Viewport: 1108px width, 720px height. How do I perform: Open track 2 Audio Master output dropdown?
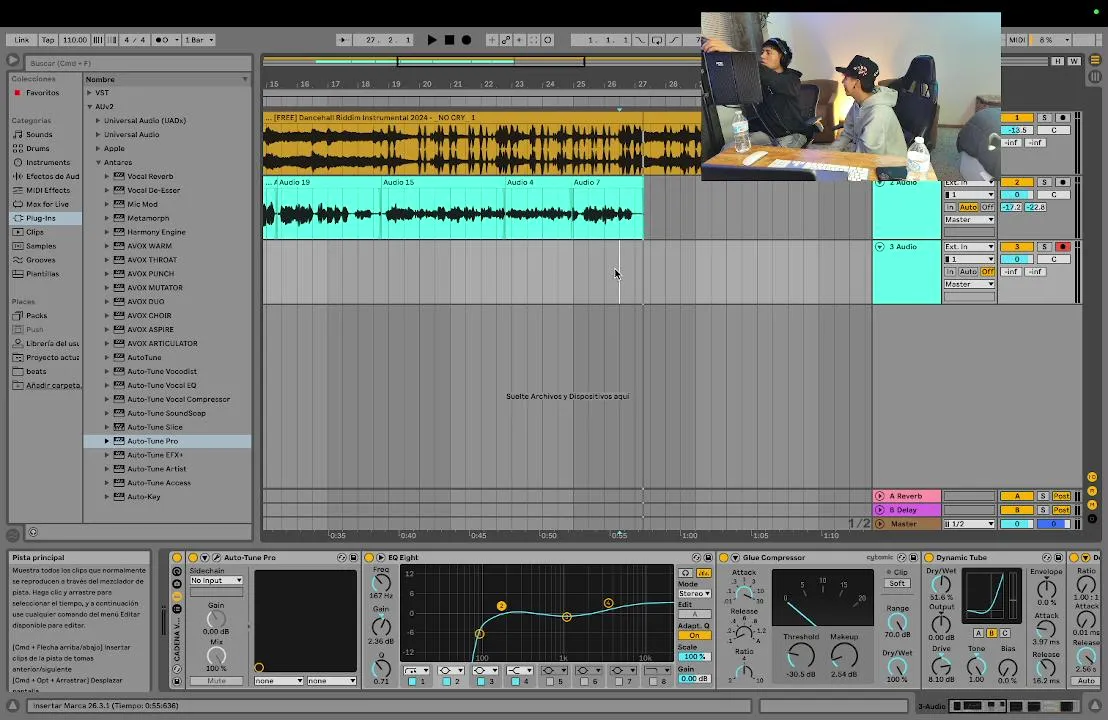[x=969, y=220]
